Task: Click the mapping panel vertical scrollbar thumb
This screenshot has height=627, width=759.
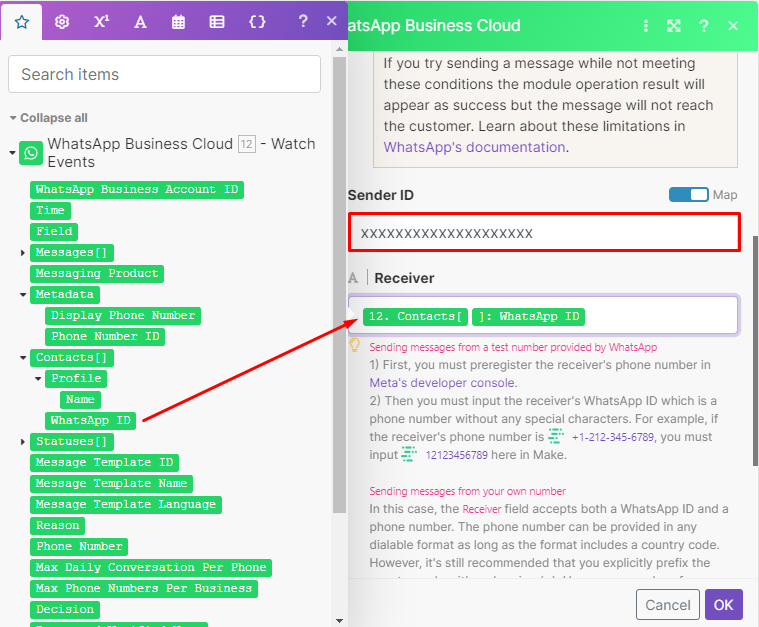Action: click(x=339, y=285)
